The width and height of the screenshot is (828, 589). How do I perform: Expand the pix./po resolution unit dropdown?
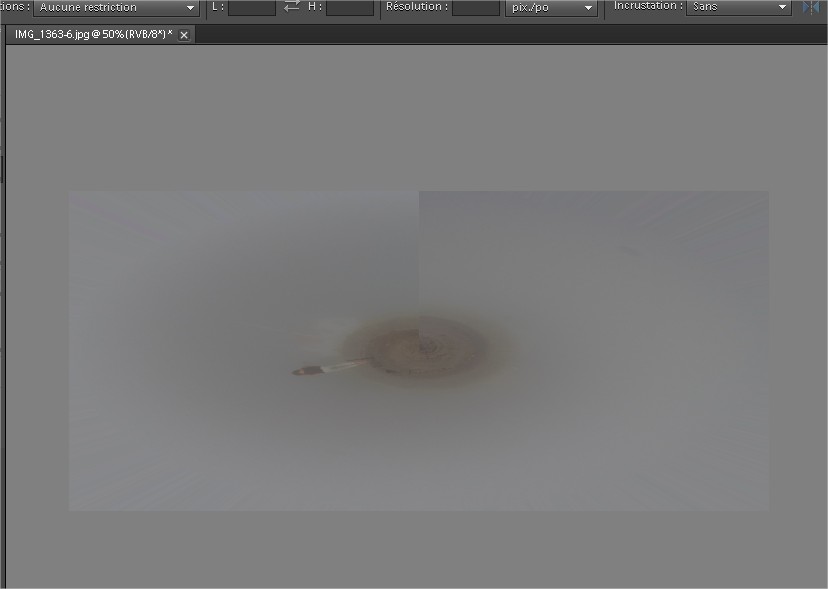pos(552,8)
